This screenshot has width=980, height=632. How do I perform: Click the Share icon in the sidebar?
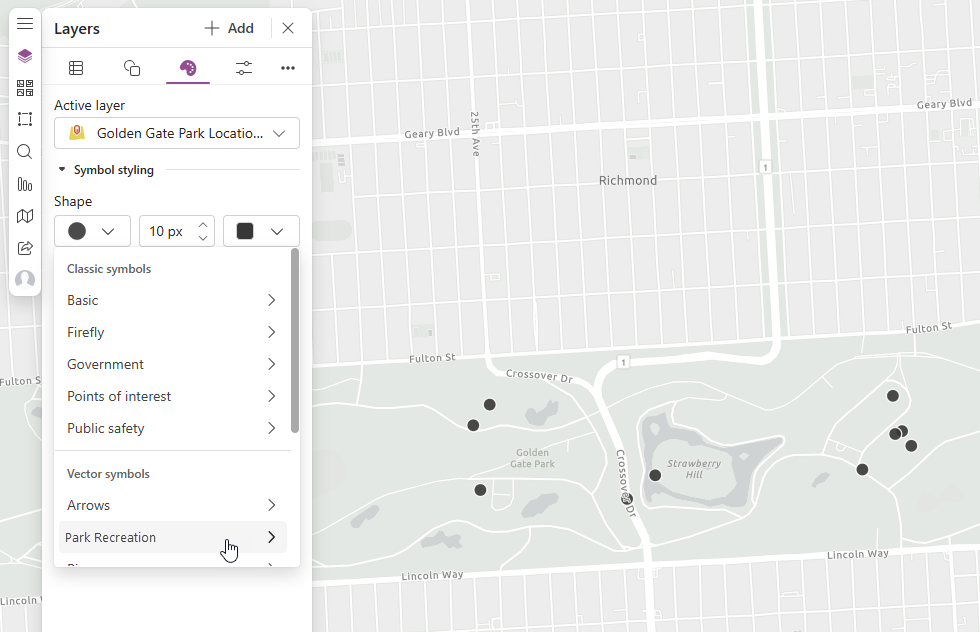click(24, 247)
